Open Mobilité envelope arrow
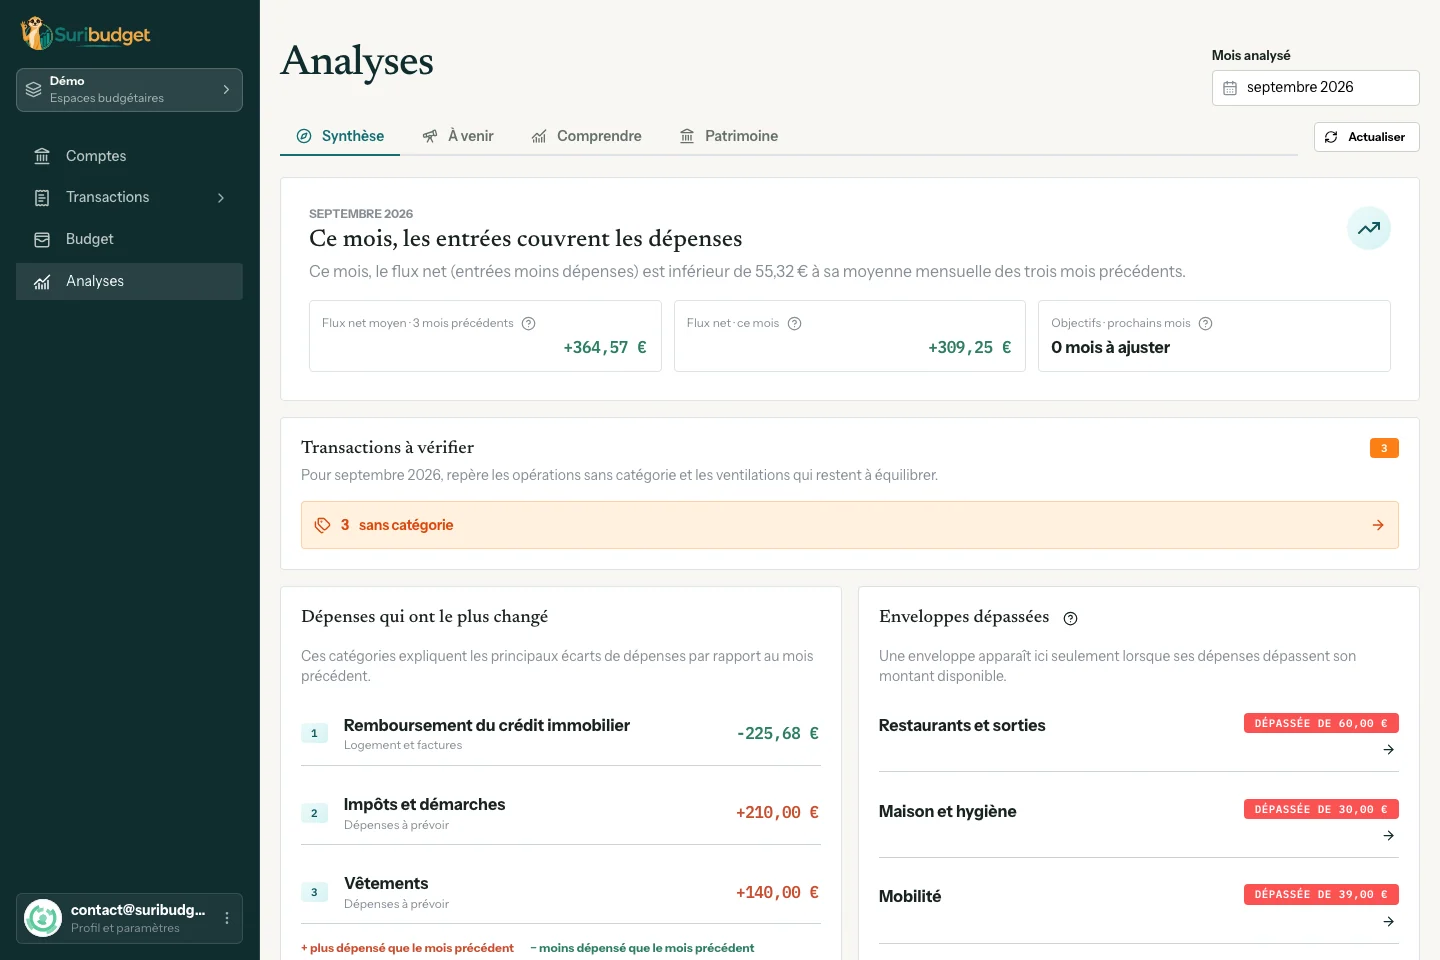1440x960 pixels. point(1389,922)
